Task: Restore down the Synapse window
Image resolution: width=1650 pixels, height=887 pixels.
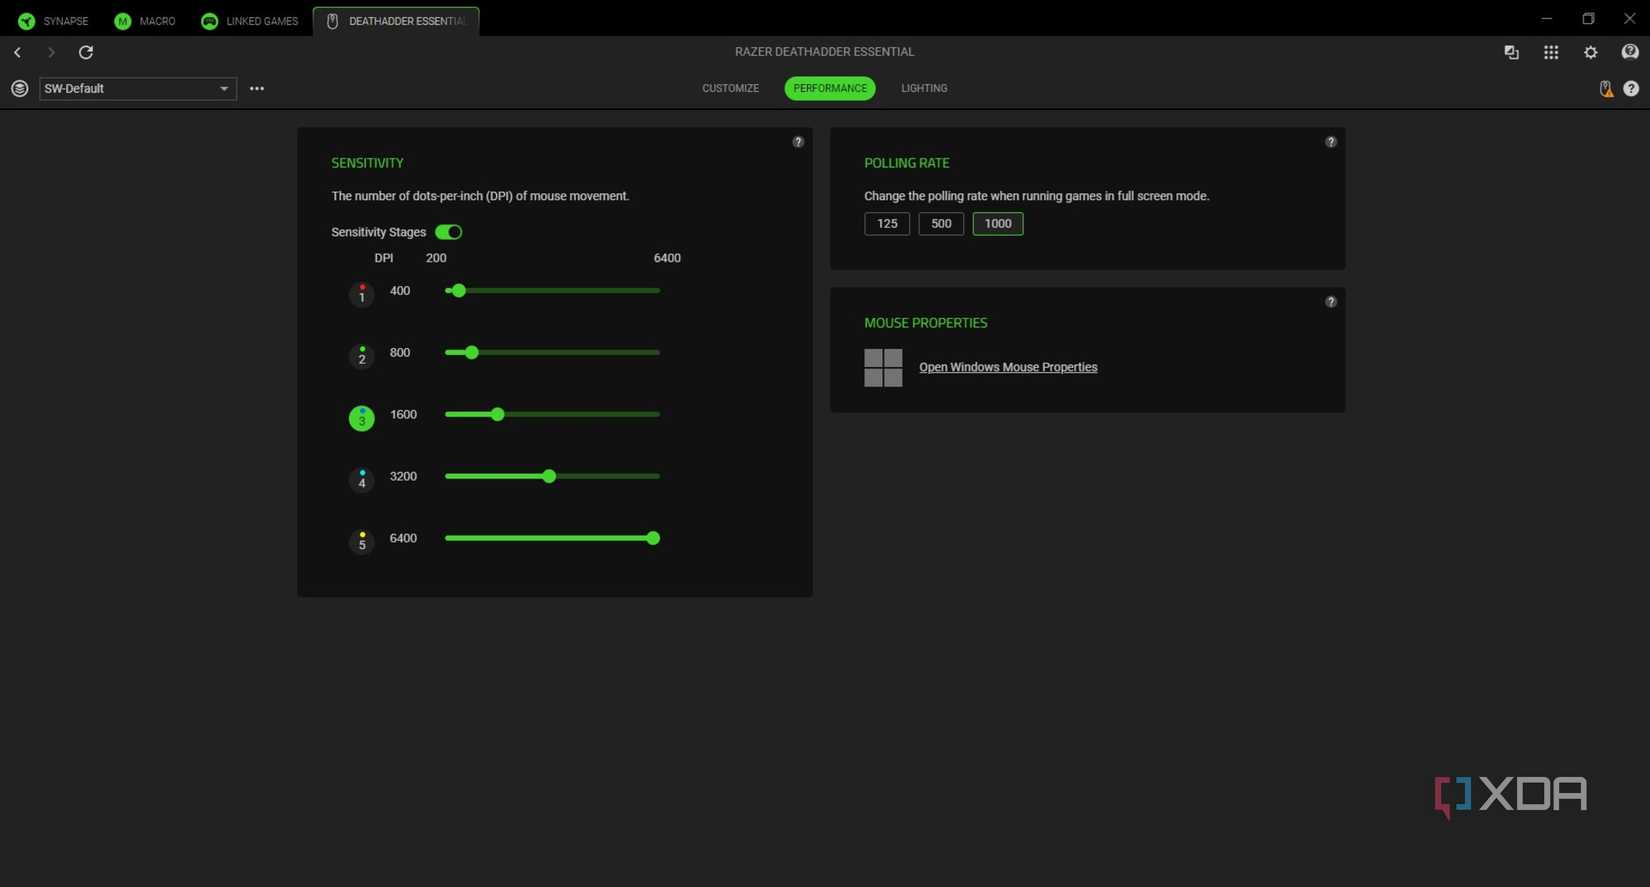Action: pyautogui.click(x=1588, y=19)
